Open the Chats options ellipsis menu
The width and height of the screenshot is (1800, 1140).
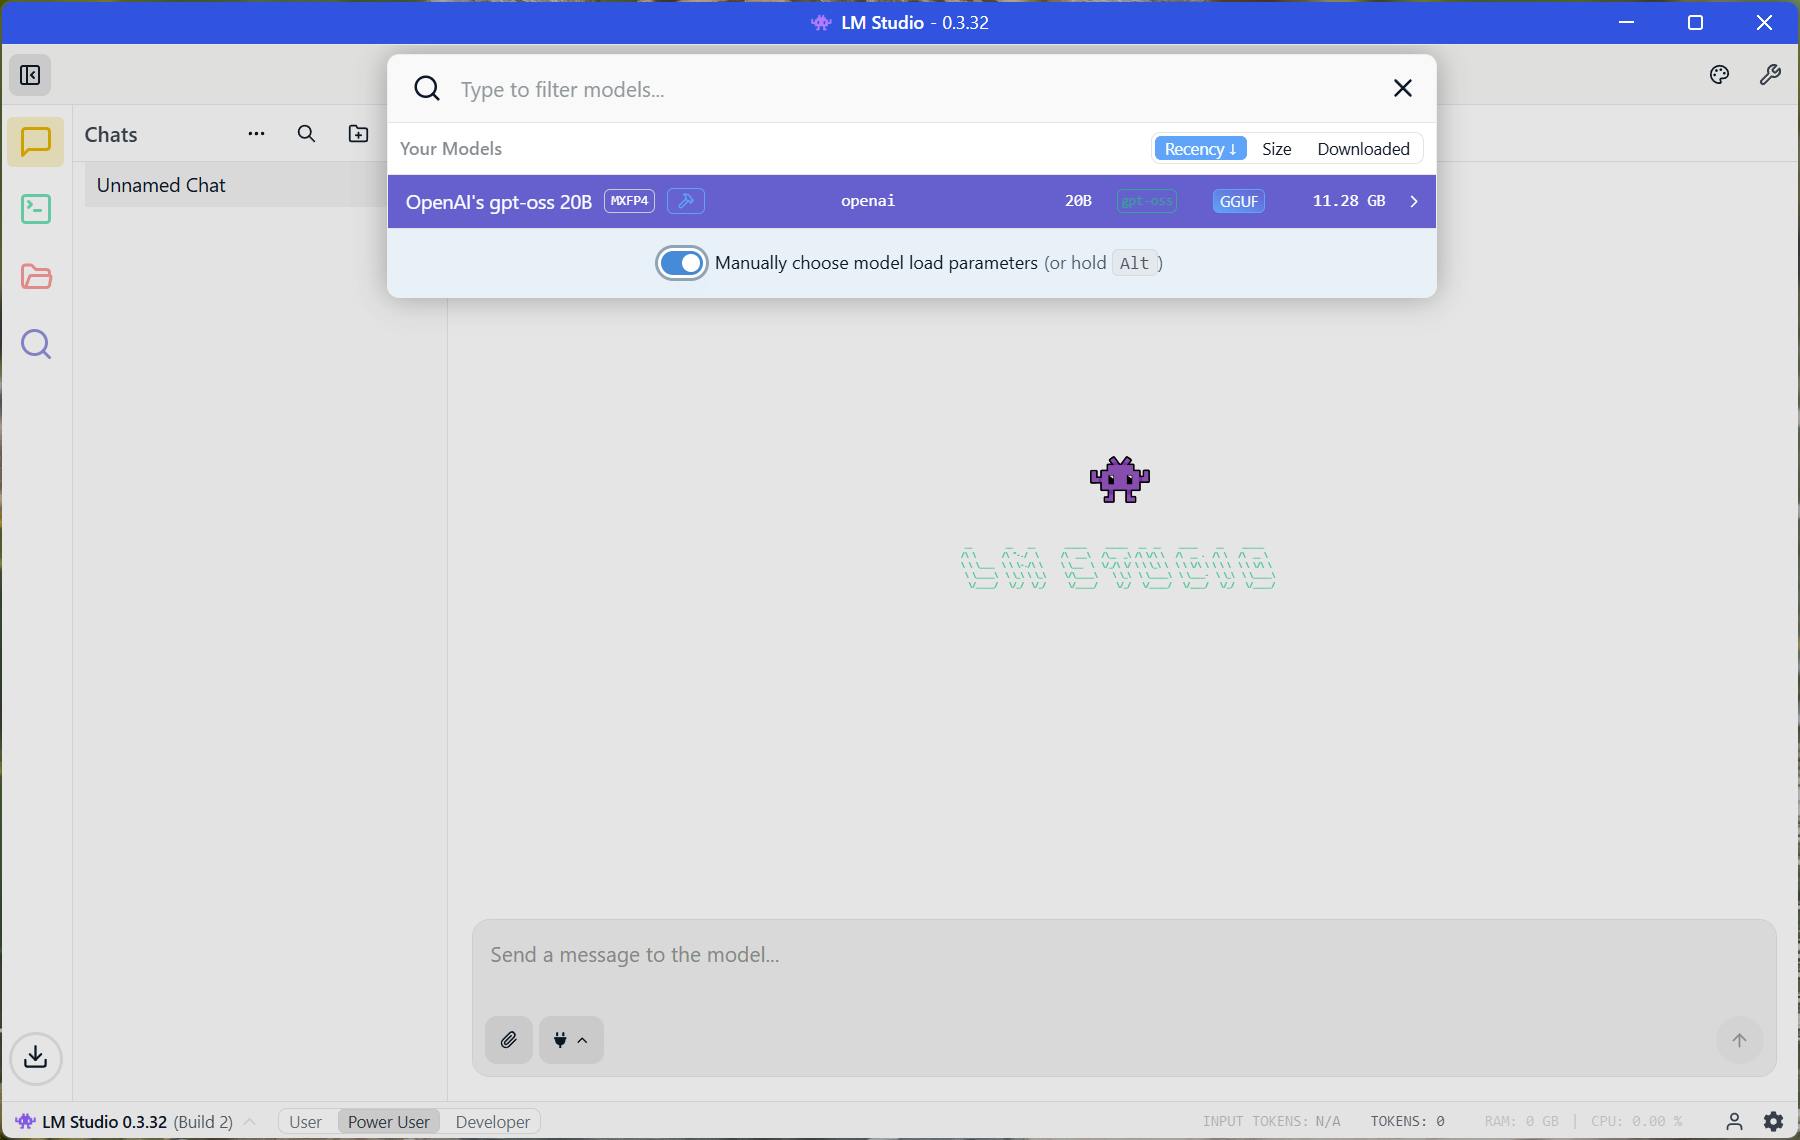click(x=256, y=133)
